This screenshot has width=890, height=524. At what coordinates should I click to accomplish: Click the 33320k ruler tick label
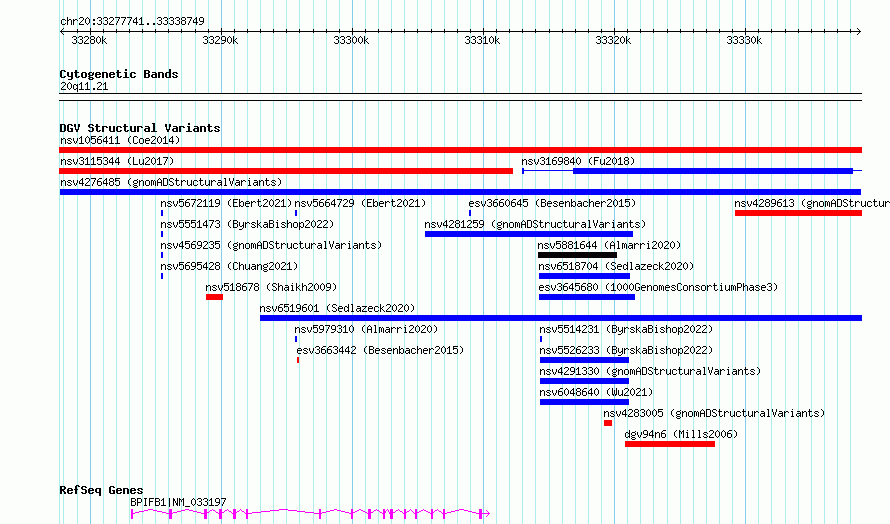(613, 40)
